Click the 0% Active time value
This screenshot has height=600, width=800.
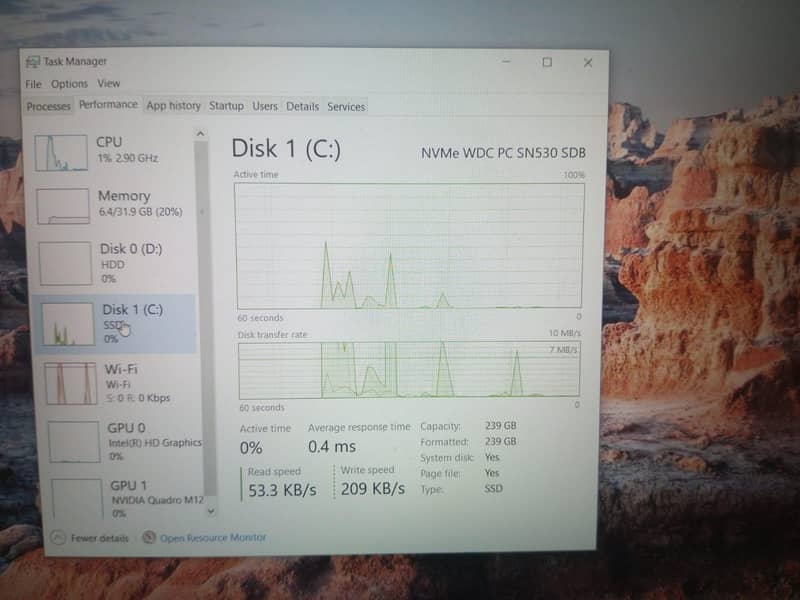click(x=251, y=448)
